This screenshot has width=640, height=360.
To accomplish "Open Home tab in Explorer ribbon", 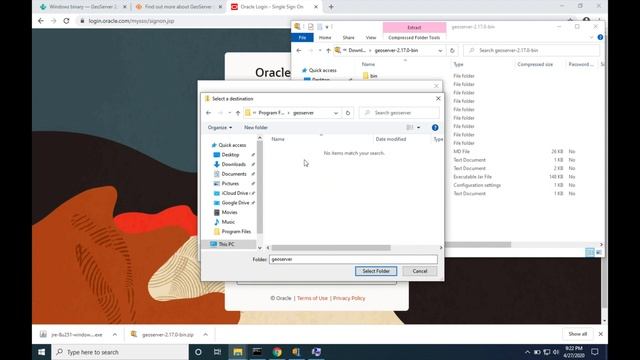I will [x=325, y=38].
